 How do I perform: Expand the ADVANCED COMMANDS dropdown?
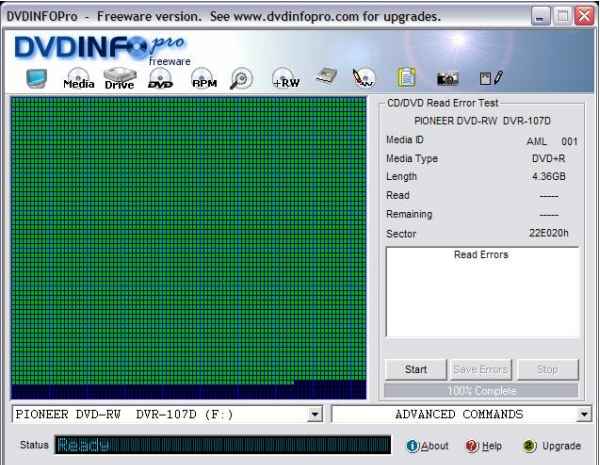584,414
